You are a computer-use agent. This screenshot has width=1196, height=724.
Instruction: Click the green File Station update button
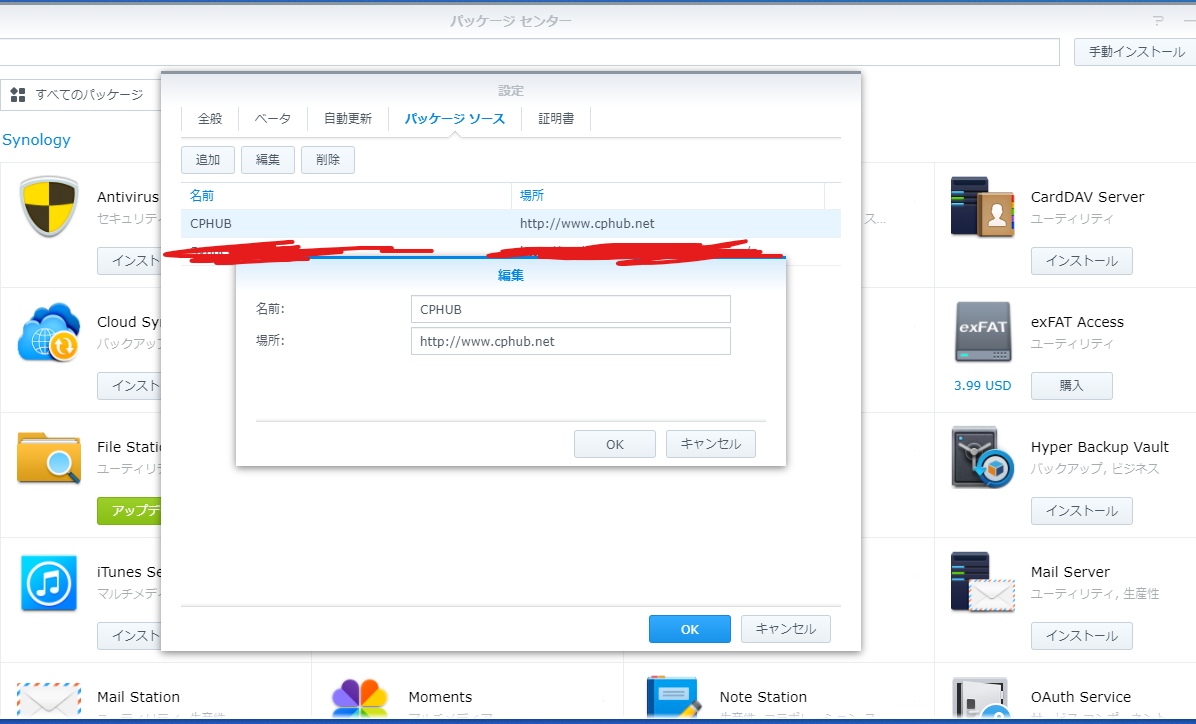pos(130,511)
